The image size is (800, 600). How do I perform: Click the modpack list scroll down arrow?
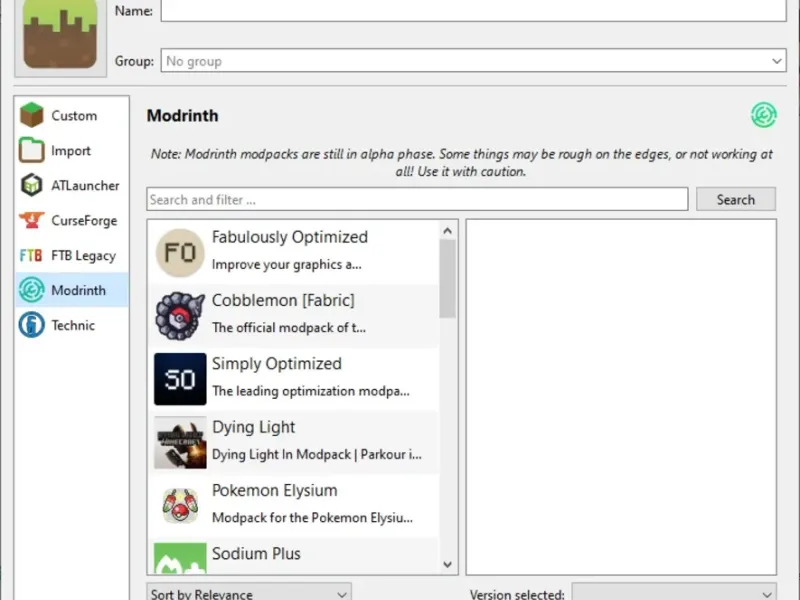[447, 564]
